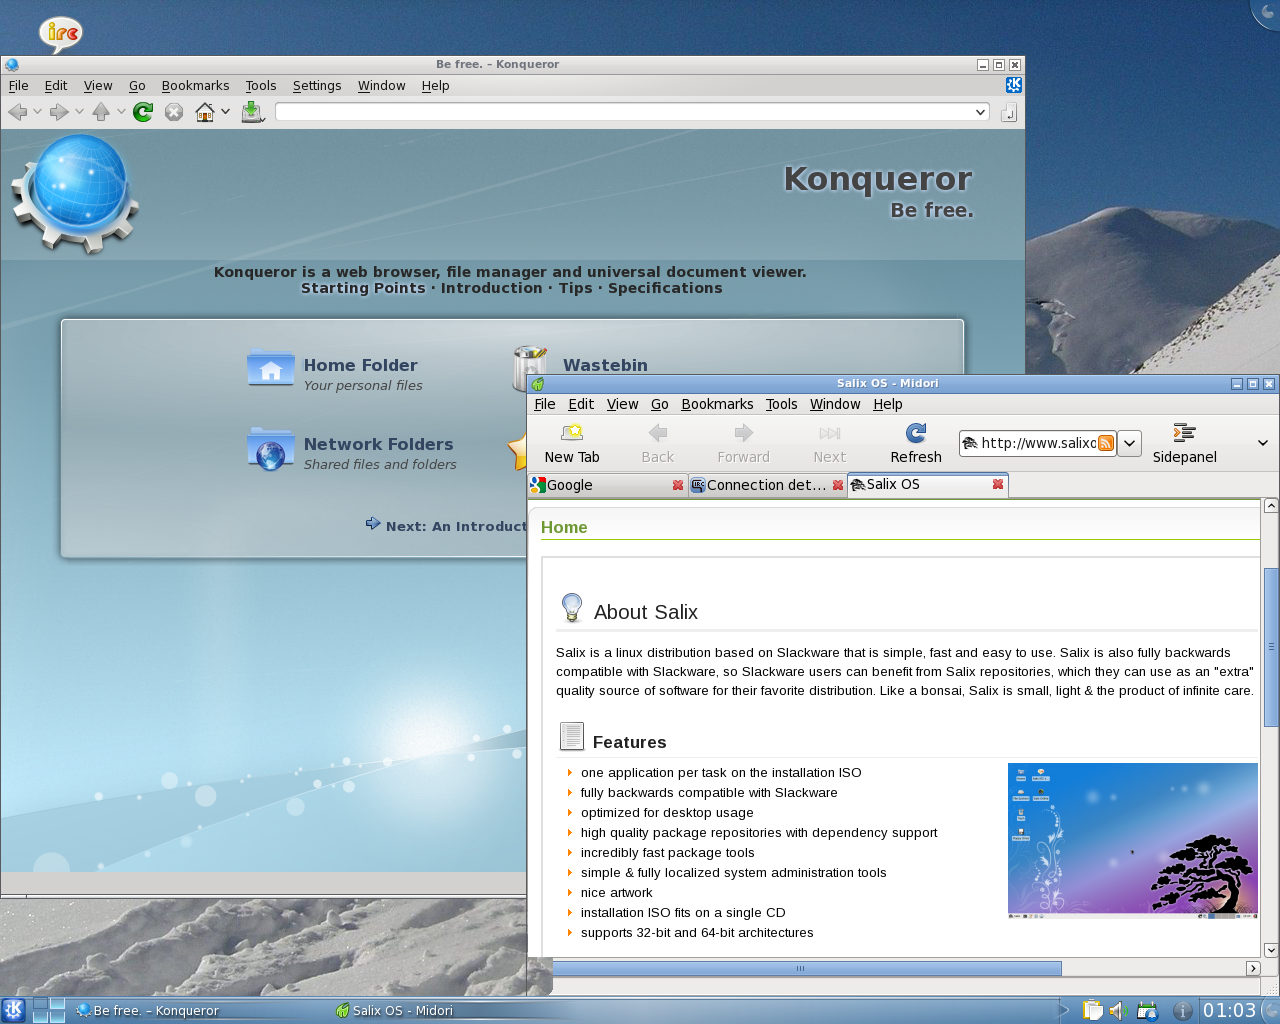The image size is (1280, 1024).
Task: Open a New Tab in Midori
Action: pyautogui.click(x=572, y=443)
